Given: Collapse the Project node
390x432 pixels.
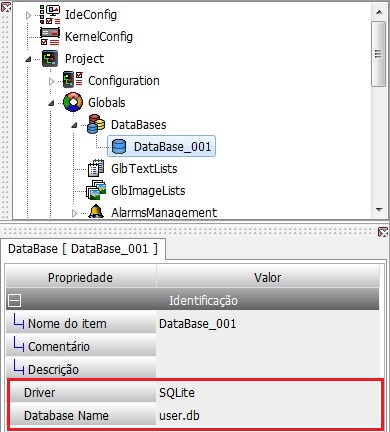Looking at the screenshot, I should pos(28,59).
